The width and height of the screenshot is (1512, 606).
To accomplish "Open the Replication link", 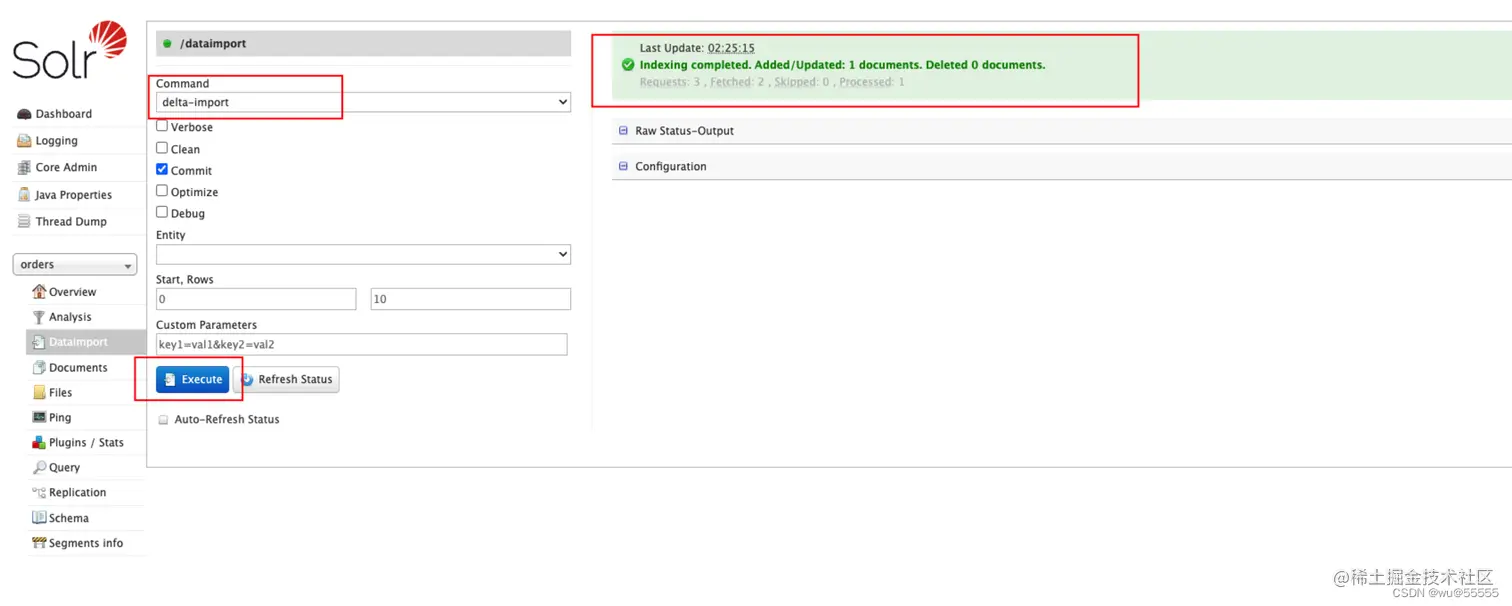I will pos(77,492).
